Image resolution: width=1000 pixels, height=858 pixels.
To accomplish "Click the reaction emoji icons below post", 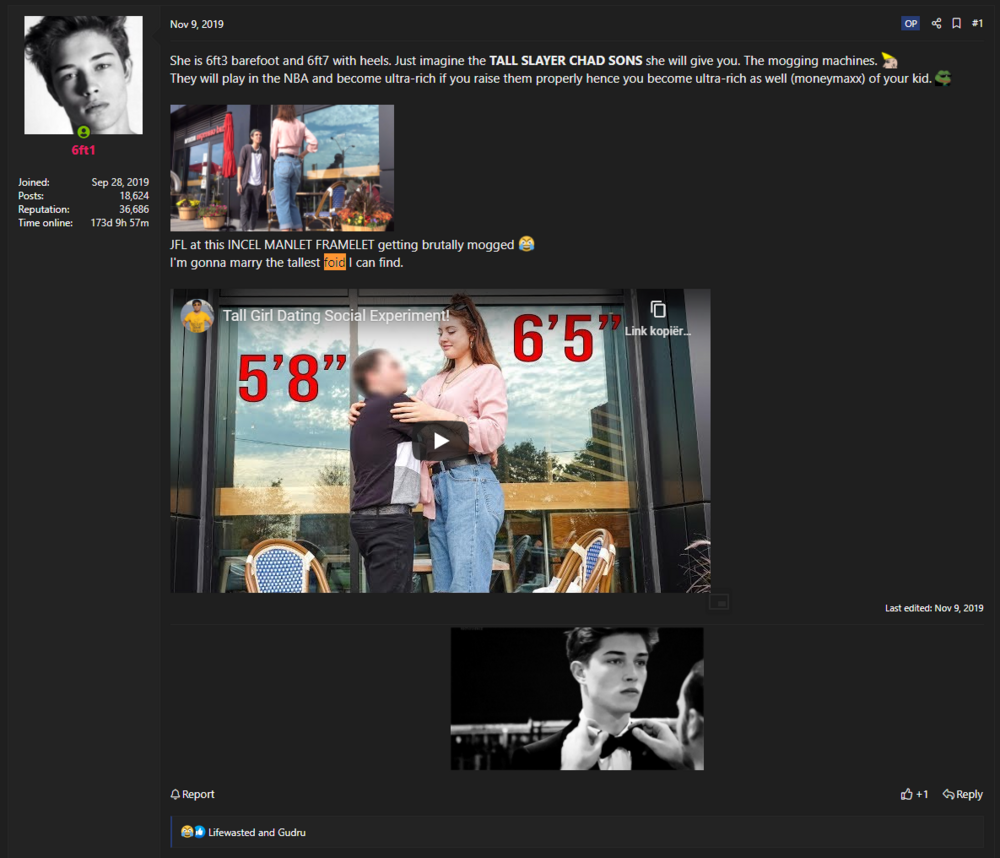I will 193,832.
